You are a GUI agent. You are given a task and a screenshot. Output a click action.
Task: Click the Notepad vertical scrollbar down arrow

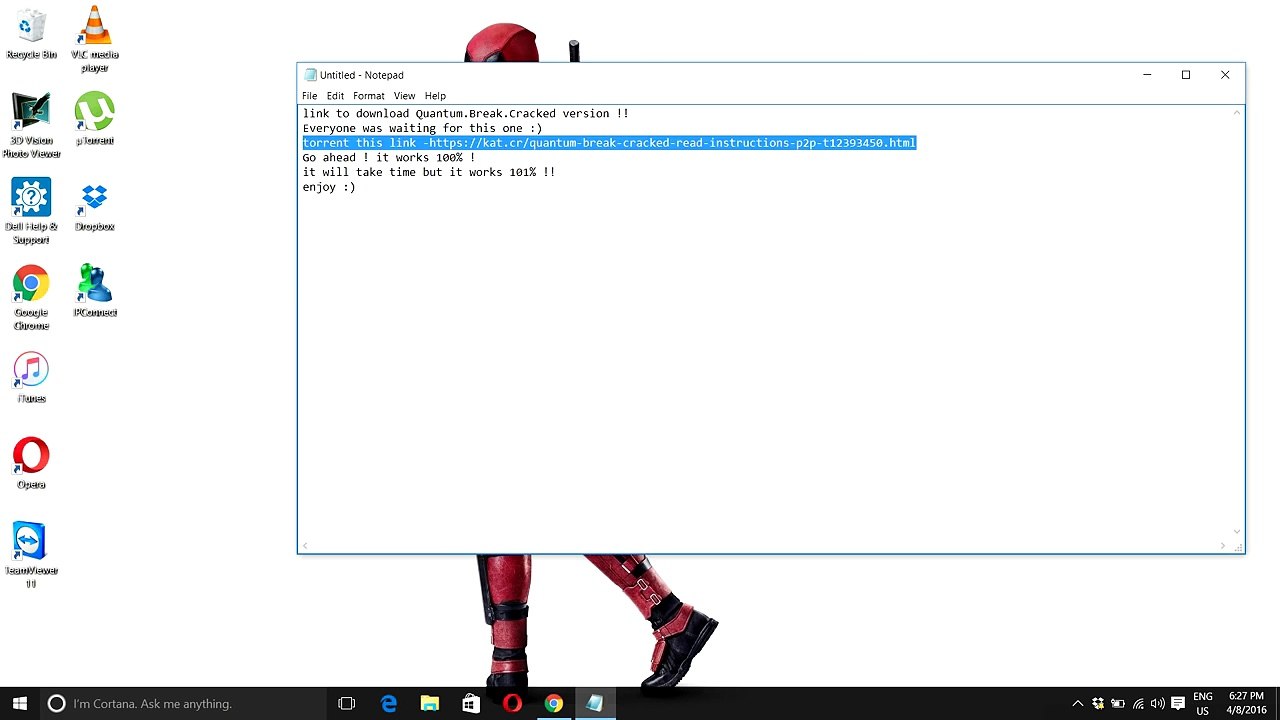(x=1237, y=531)
